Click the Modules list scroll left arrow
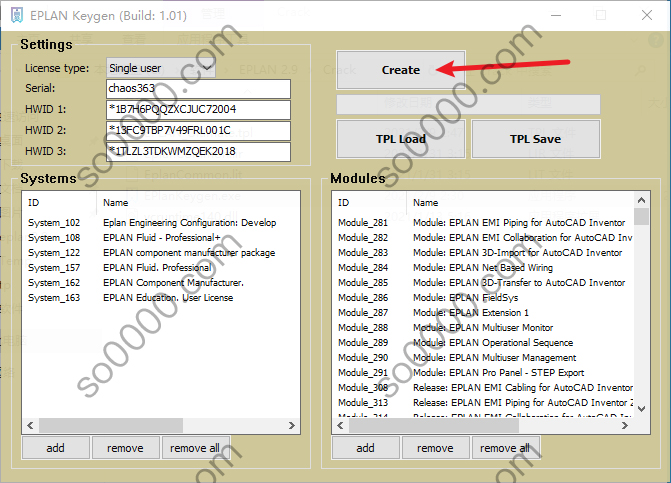The height and width of the screenshot is (483, 671). coord(341,426)
